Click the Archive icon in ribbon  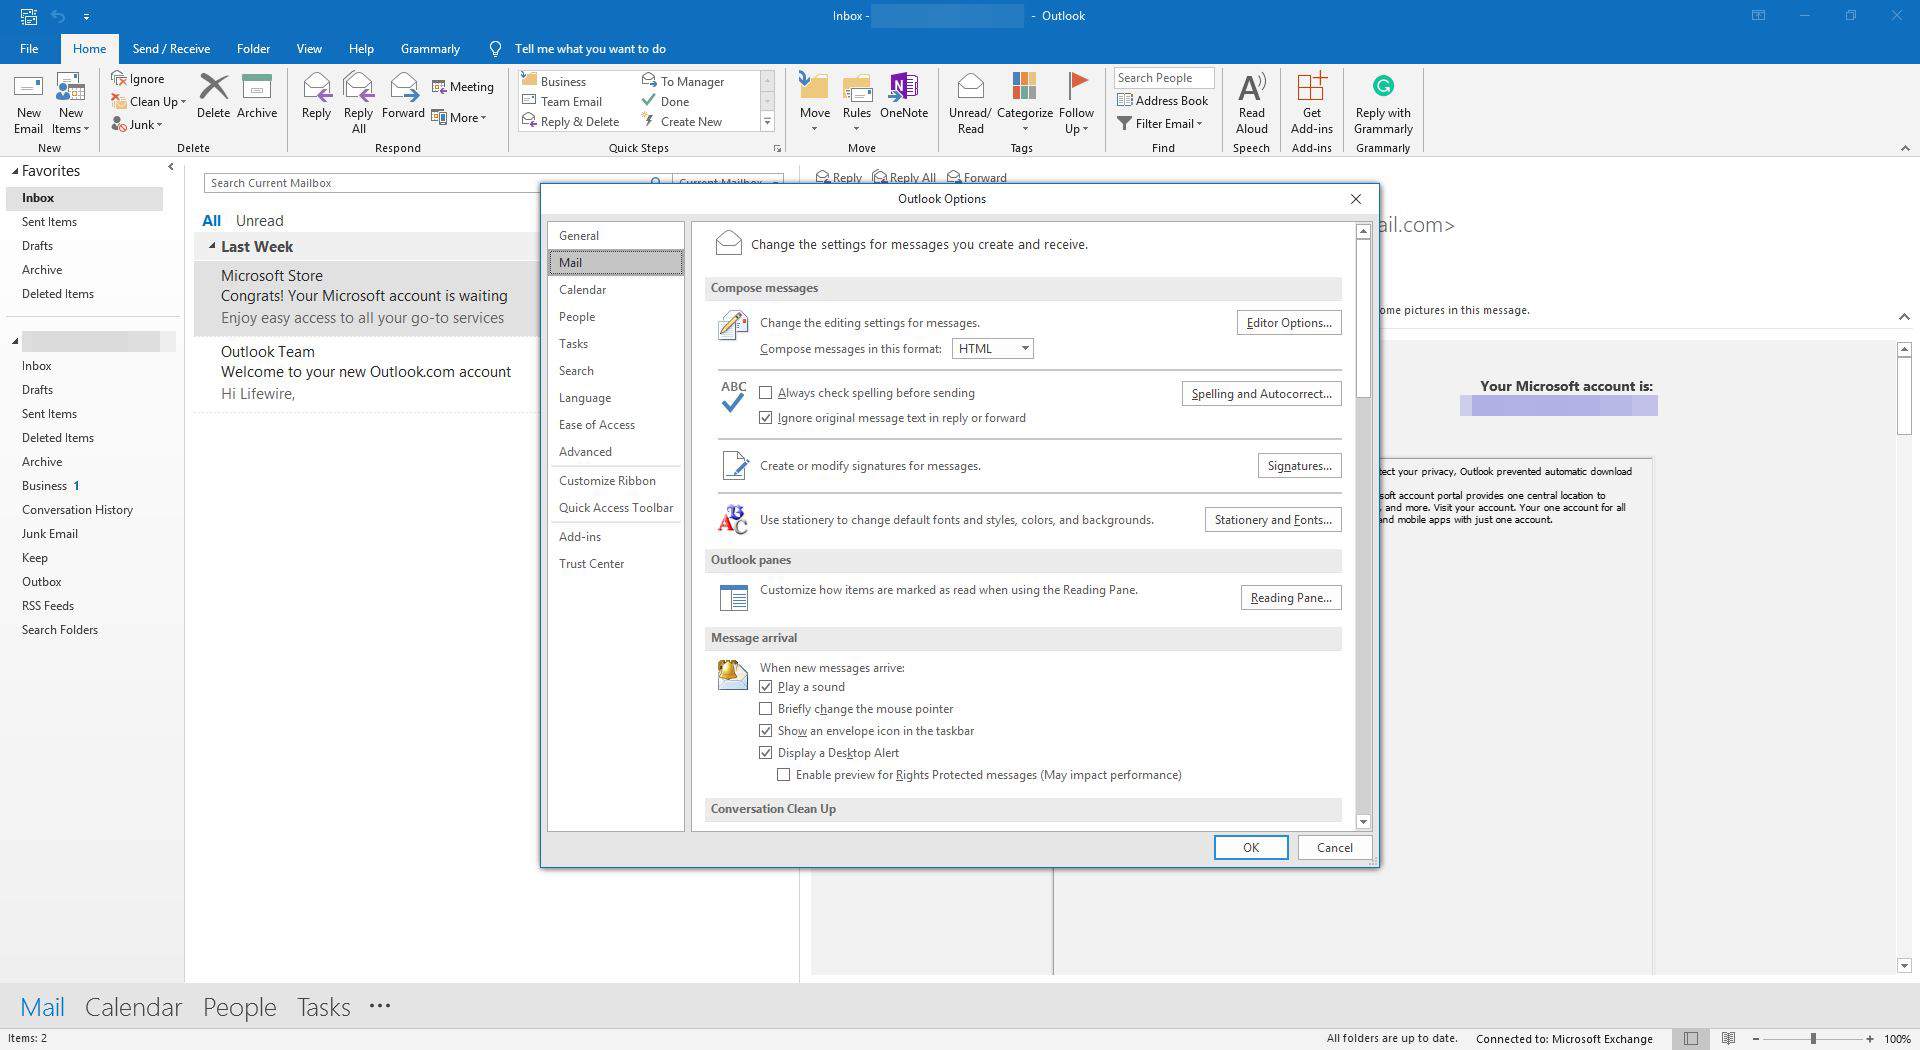[x=257, y=87]
